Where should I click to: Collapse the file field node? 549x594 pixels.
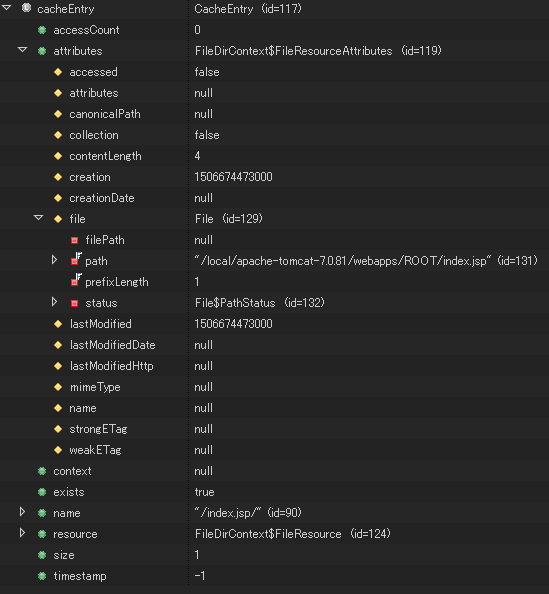point(39,218)
